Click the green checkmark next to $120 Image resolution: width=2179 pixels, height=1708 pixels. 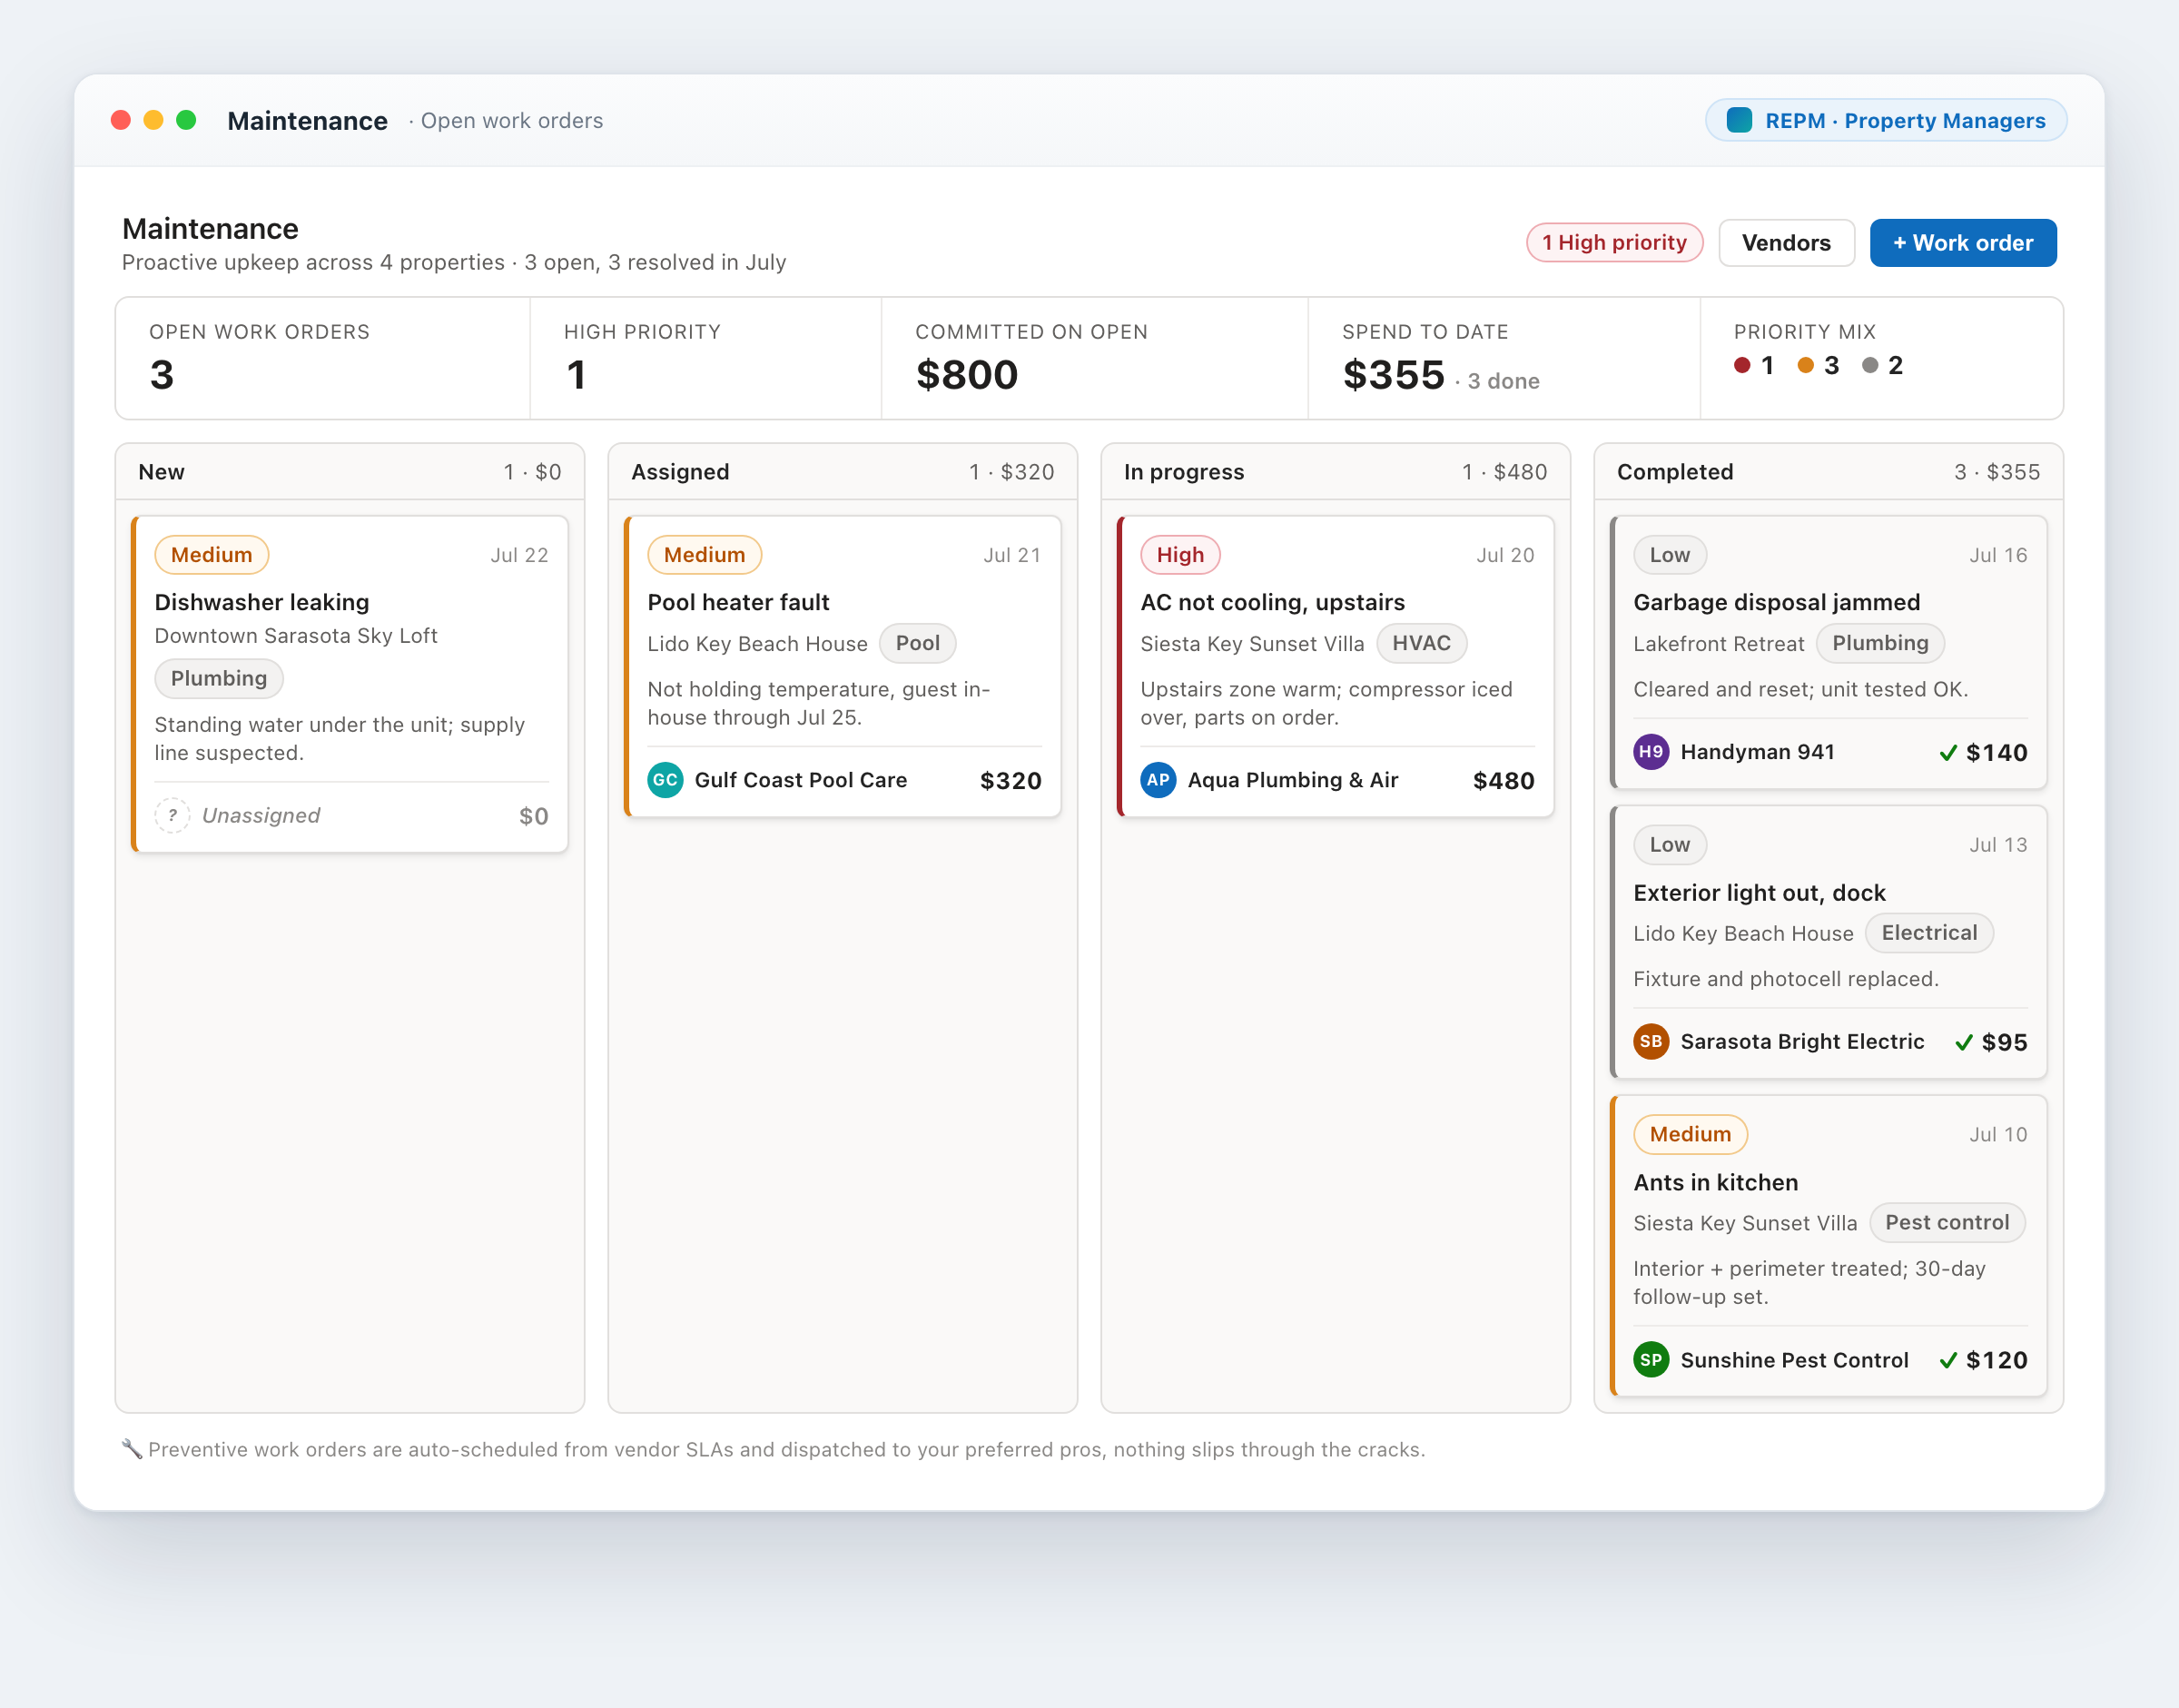click(1948, 1361)
